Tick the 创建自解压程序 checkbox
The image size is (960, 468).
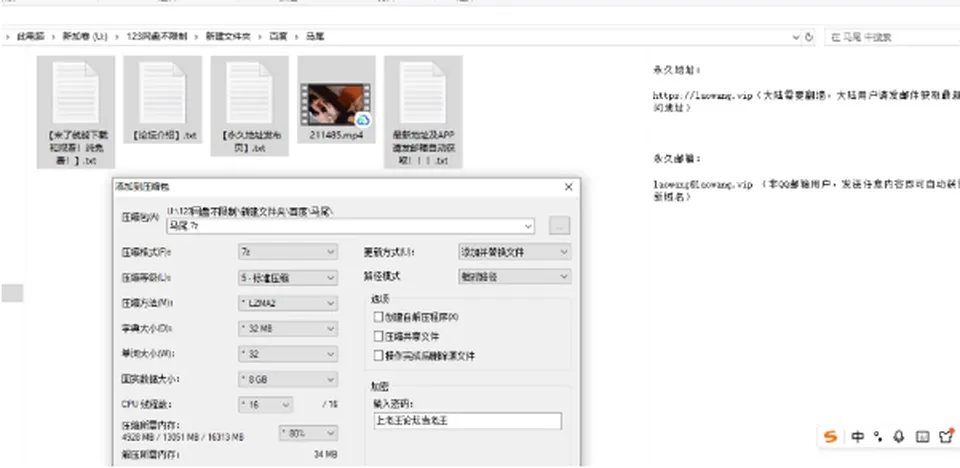point(378,317)
